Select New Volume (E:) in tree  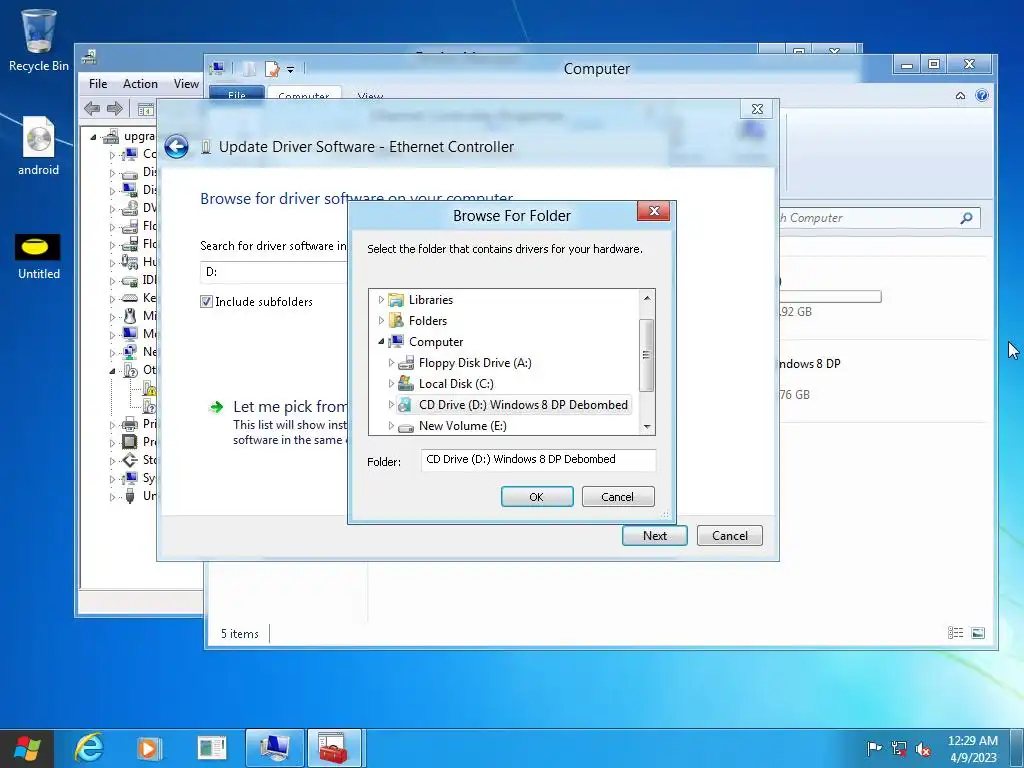(462, 426)
